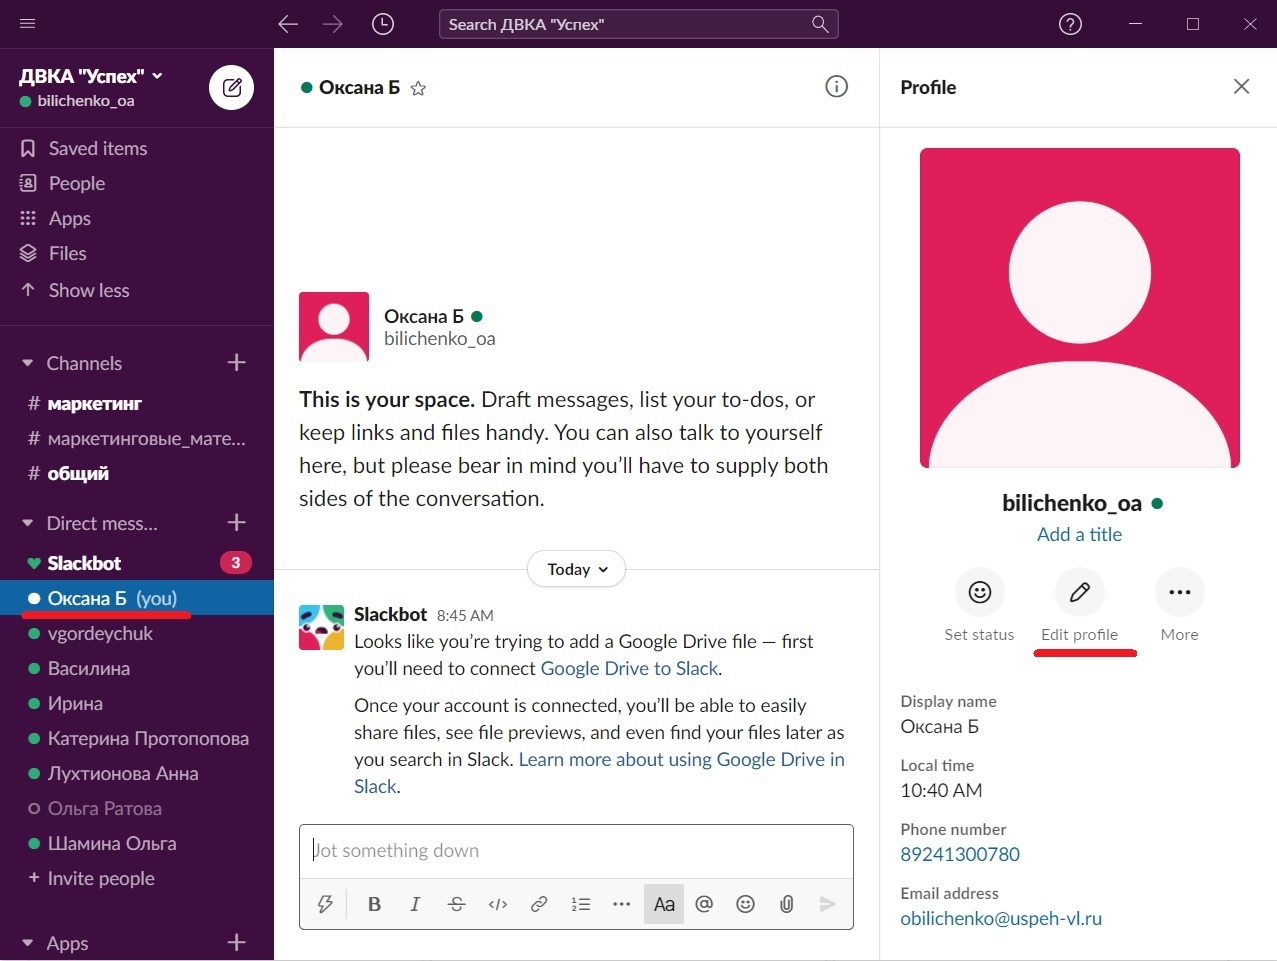
Task: Toggle strikethrough formatting
Action: point(457,904)
